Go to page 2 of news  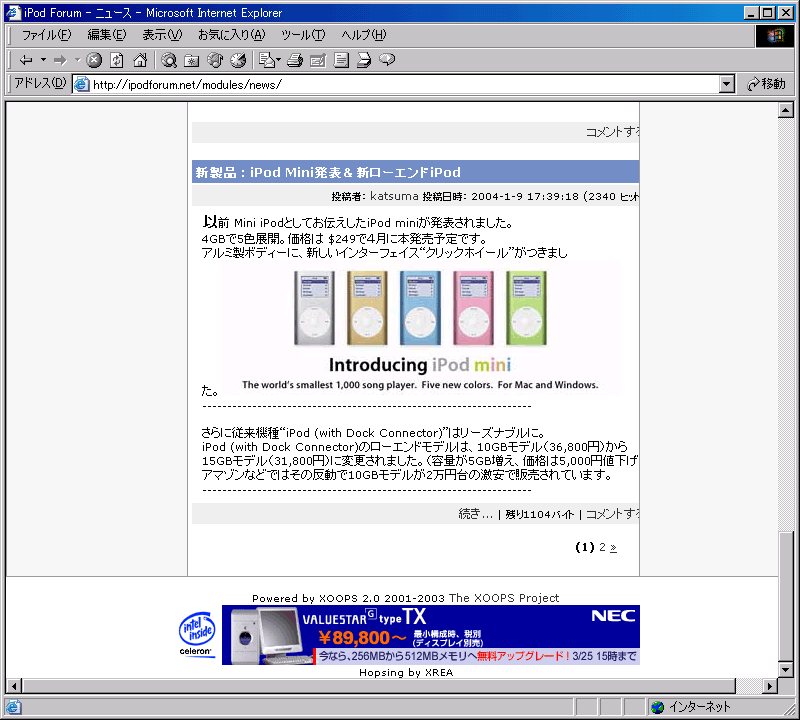(x=602, y=547)
